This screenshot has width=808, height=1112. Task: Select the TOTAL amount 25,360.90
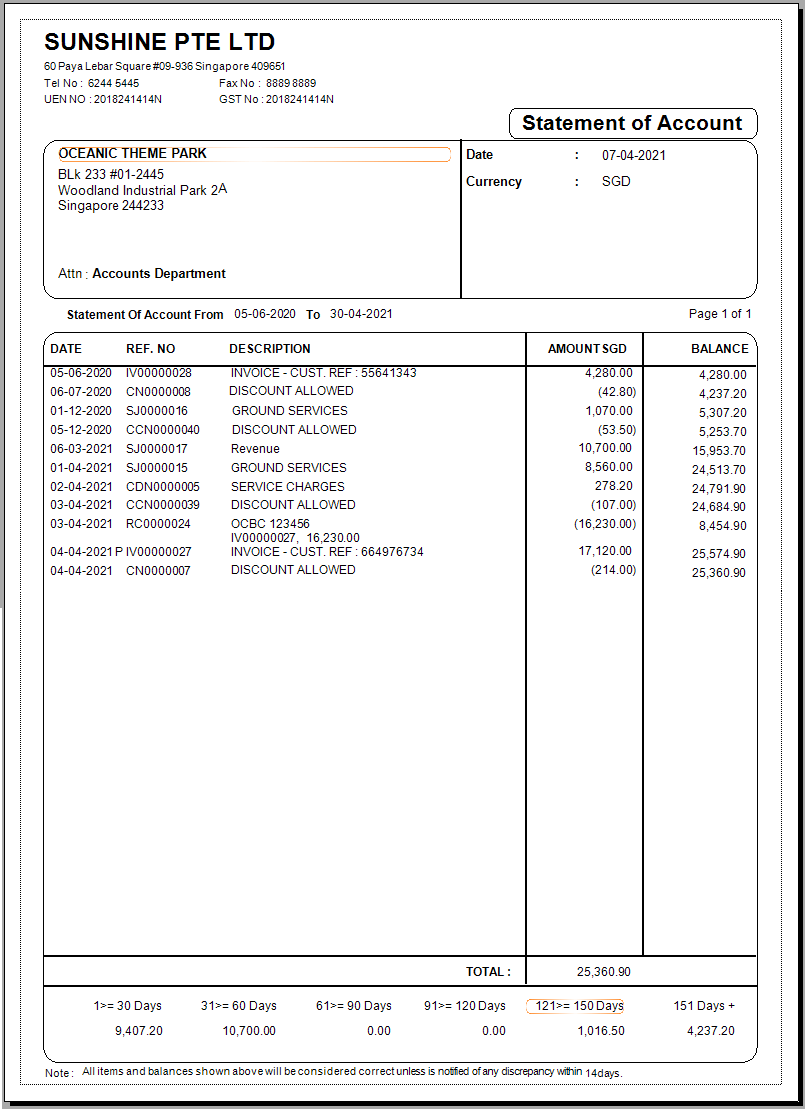(x=603, y=972)
